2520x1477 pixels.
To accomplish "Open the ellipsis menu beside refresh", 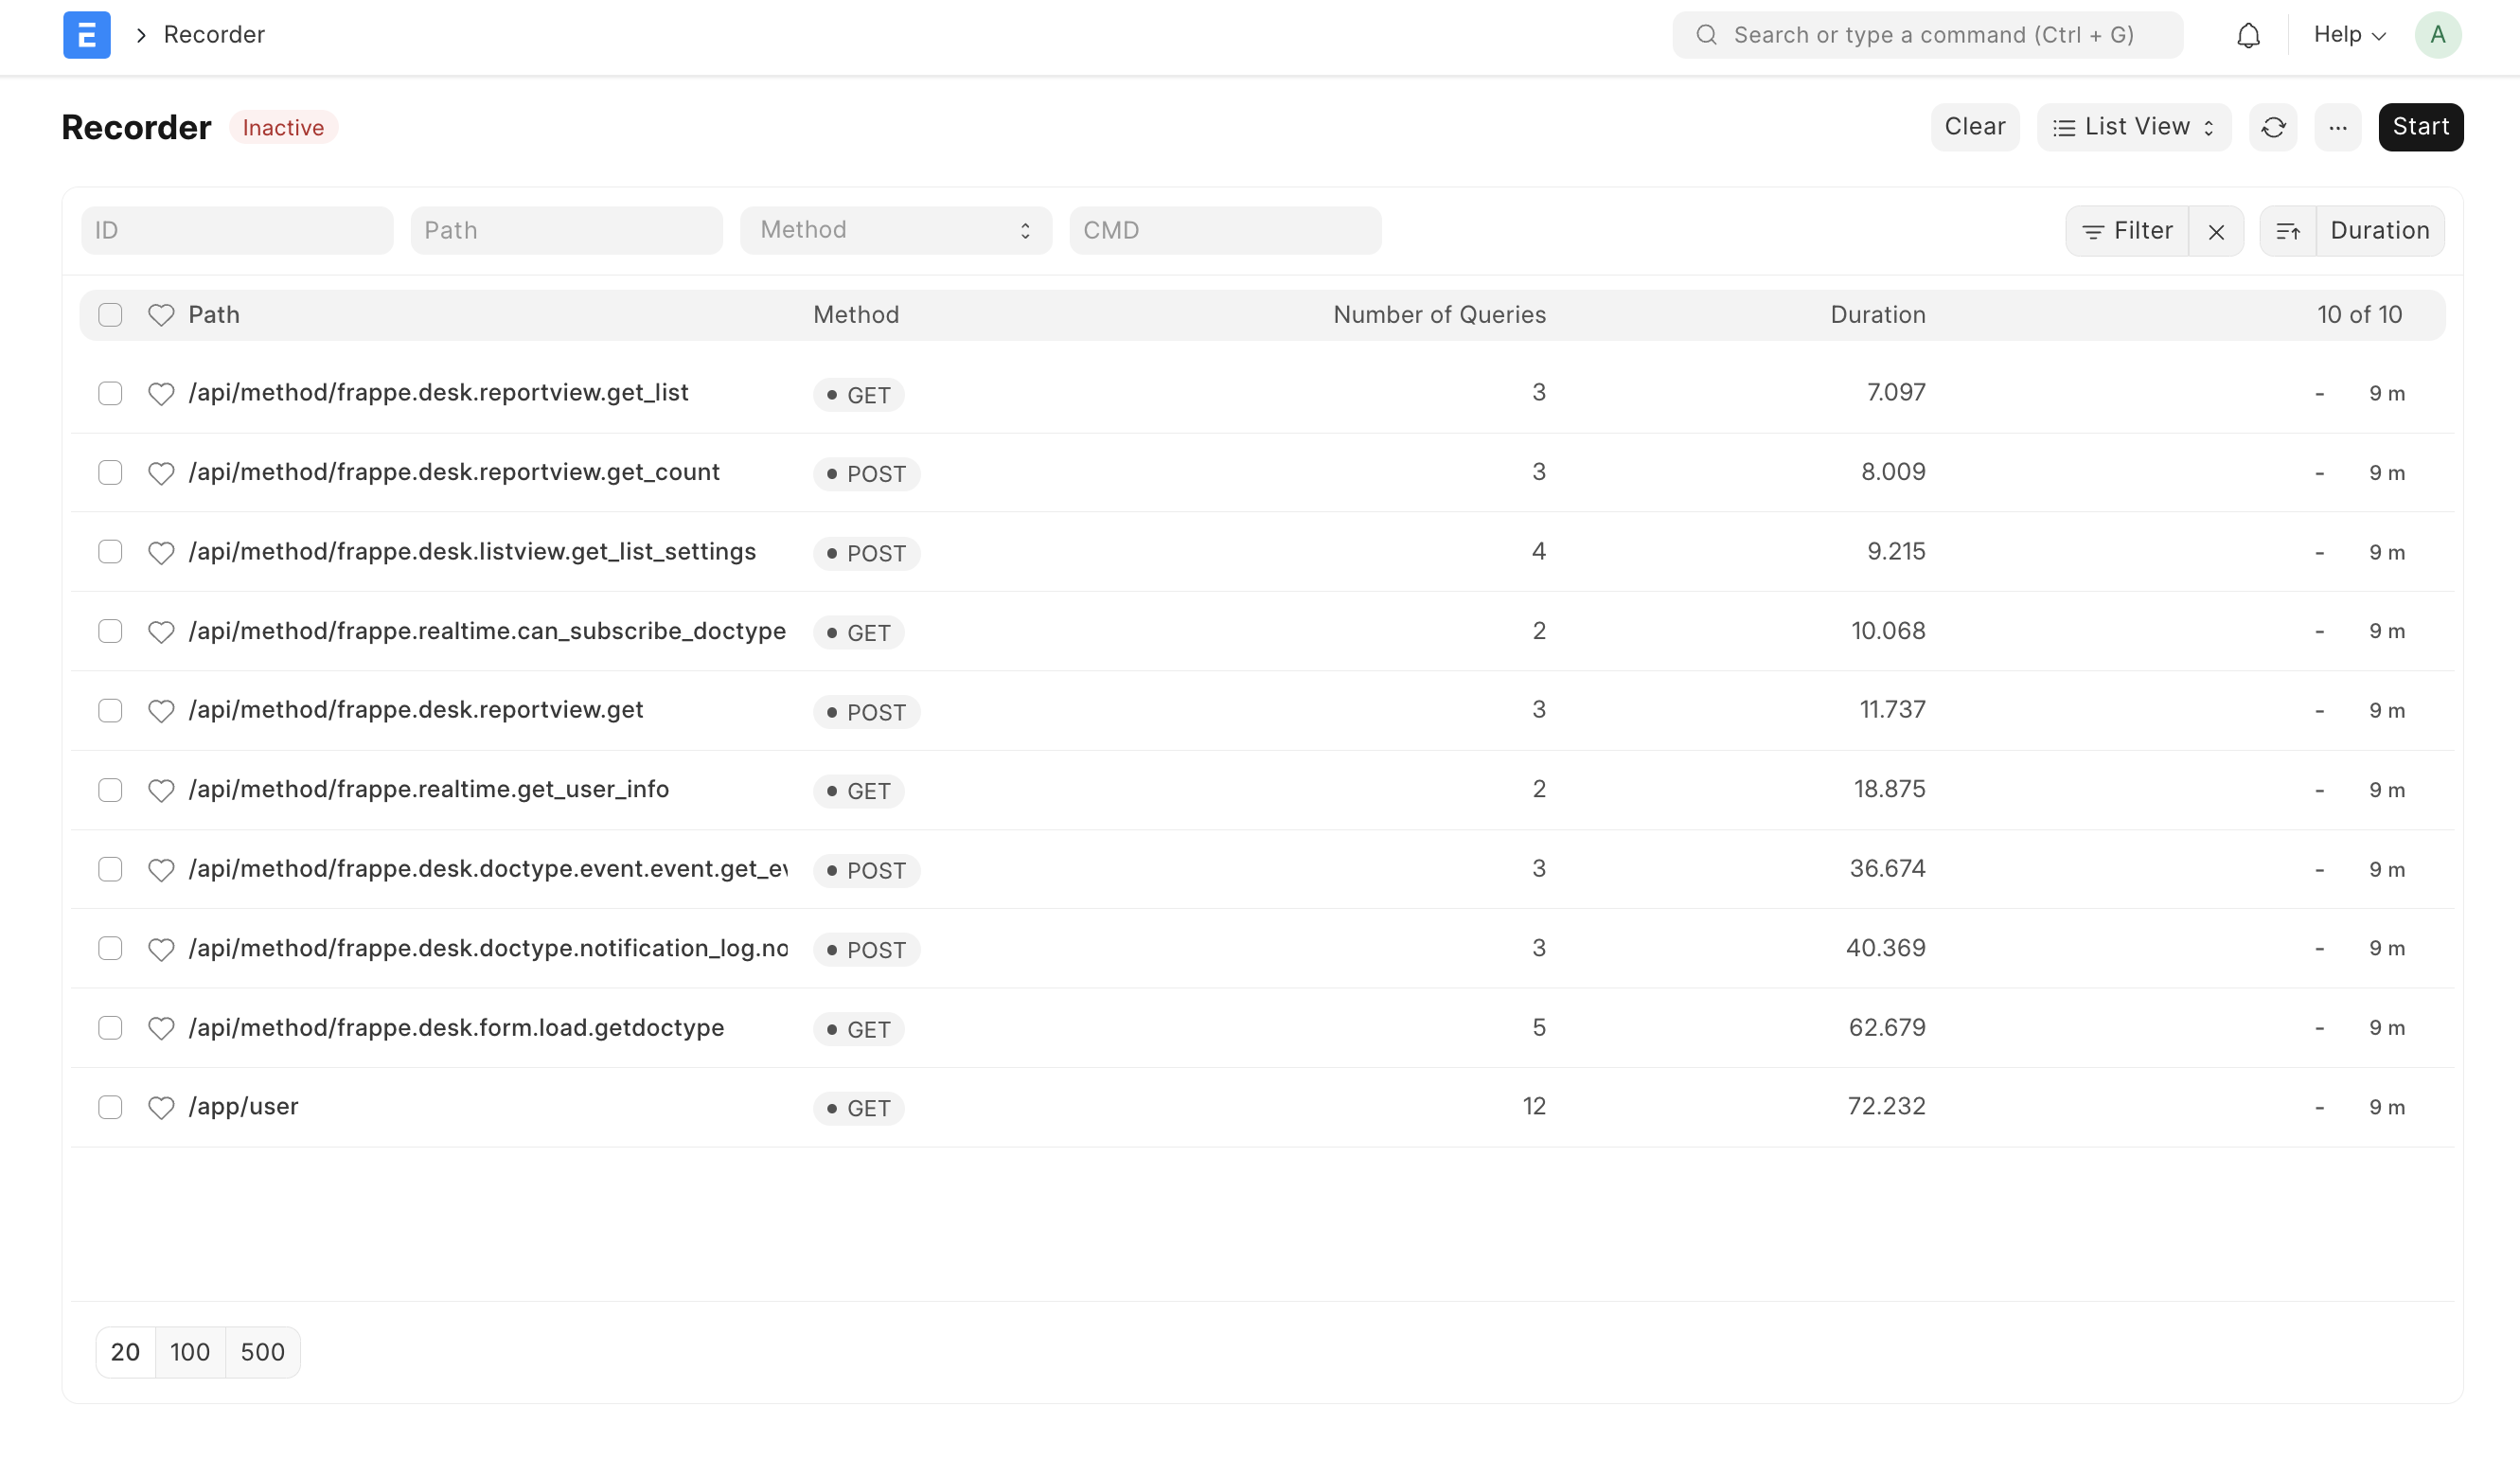I will [x=2337, y=127].
